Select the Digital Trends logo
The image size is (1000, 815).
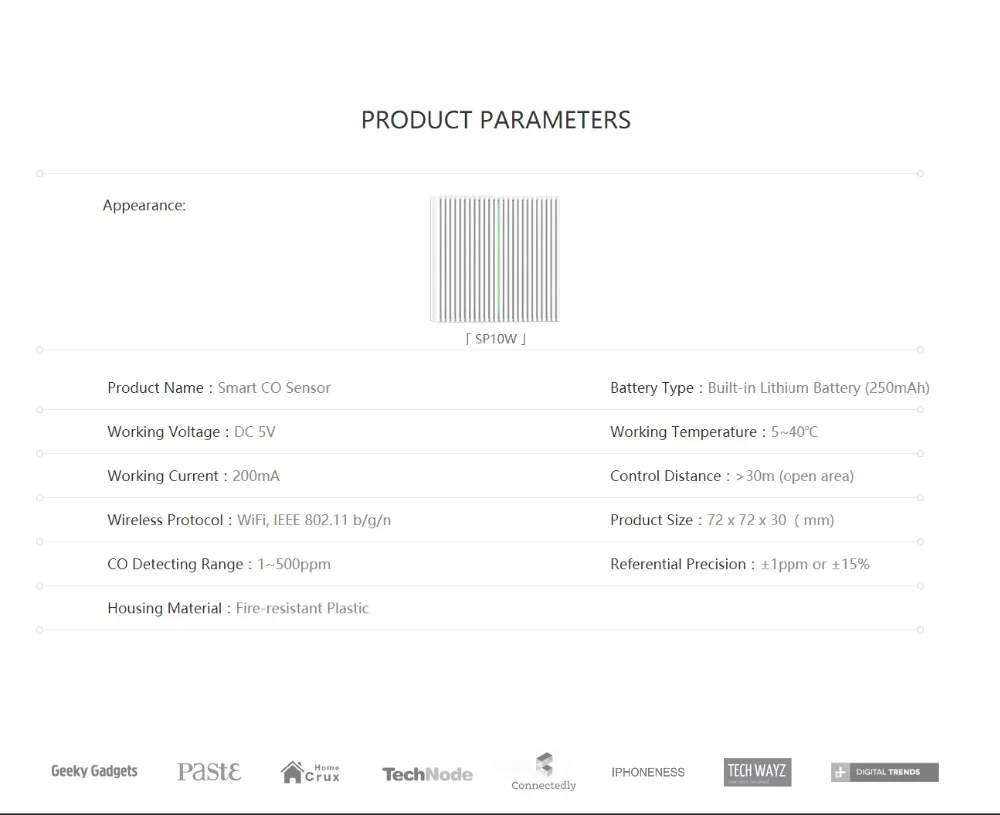pyautogui.click(x=885, y=772)
